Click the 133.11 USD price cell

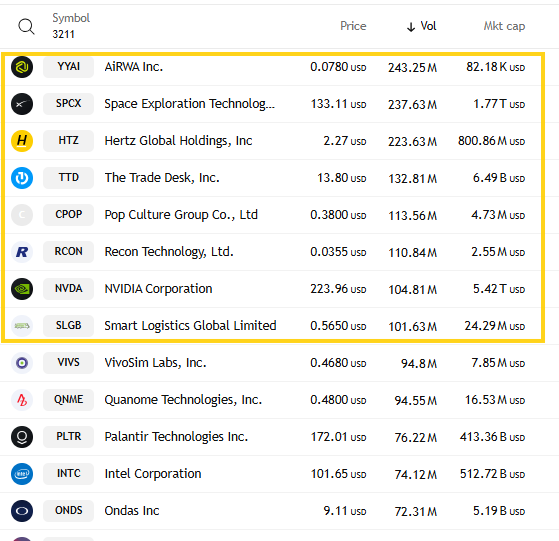point(338,104)
